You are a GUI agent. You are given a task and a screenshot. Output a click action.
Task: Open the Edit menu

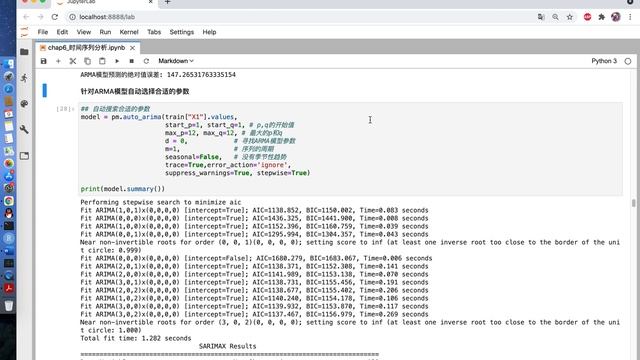(x=62, y=32)
